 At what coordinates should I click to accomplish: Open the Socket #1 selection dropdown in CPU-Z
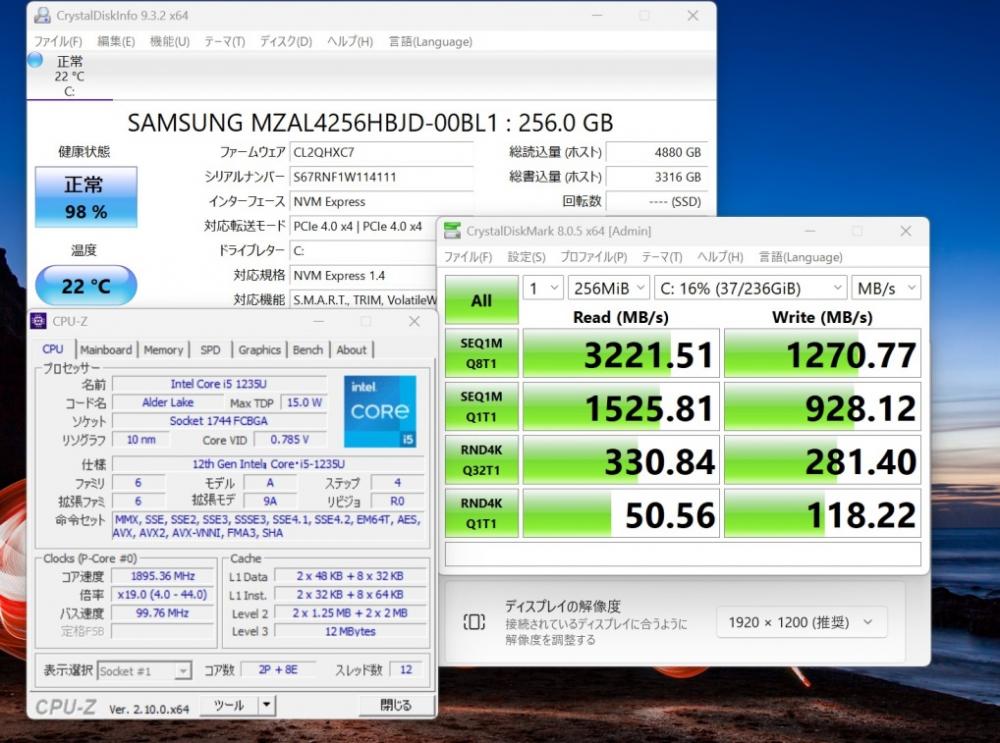click(x=144, y=671)
